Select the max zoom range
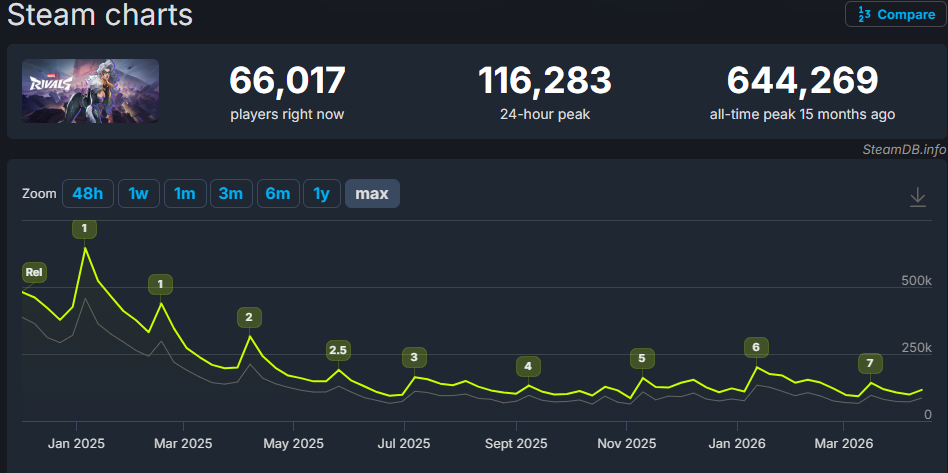The image size is (948, 473). (372, 194)
